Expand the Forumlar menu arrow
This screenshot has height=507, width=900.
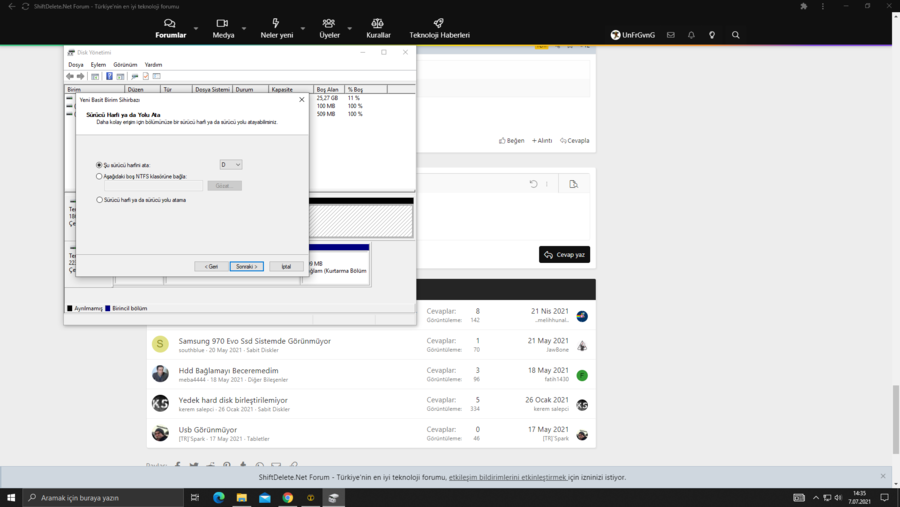point(196,29)
